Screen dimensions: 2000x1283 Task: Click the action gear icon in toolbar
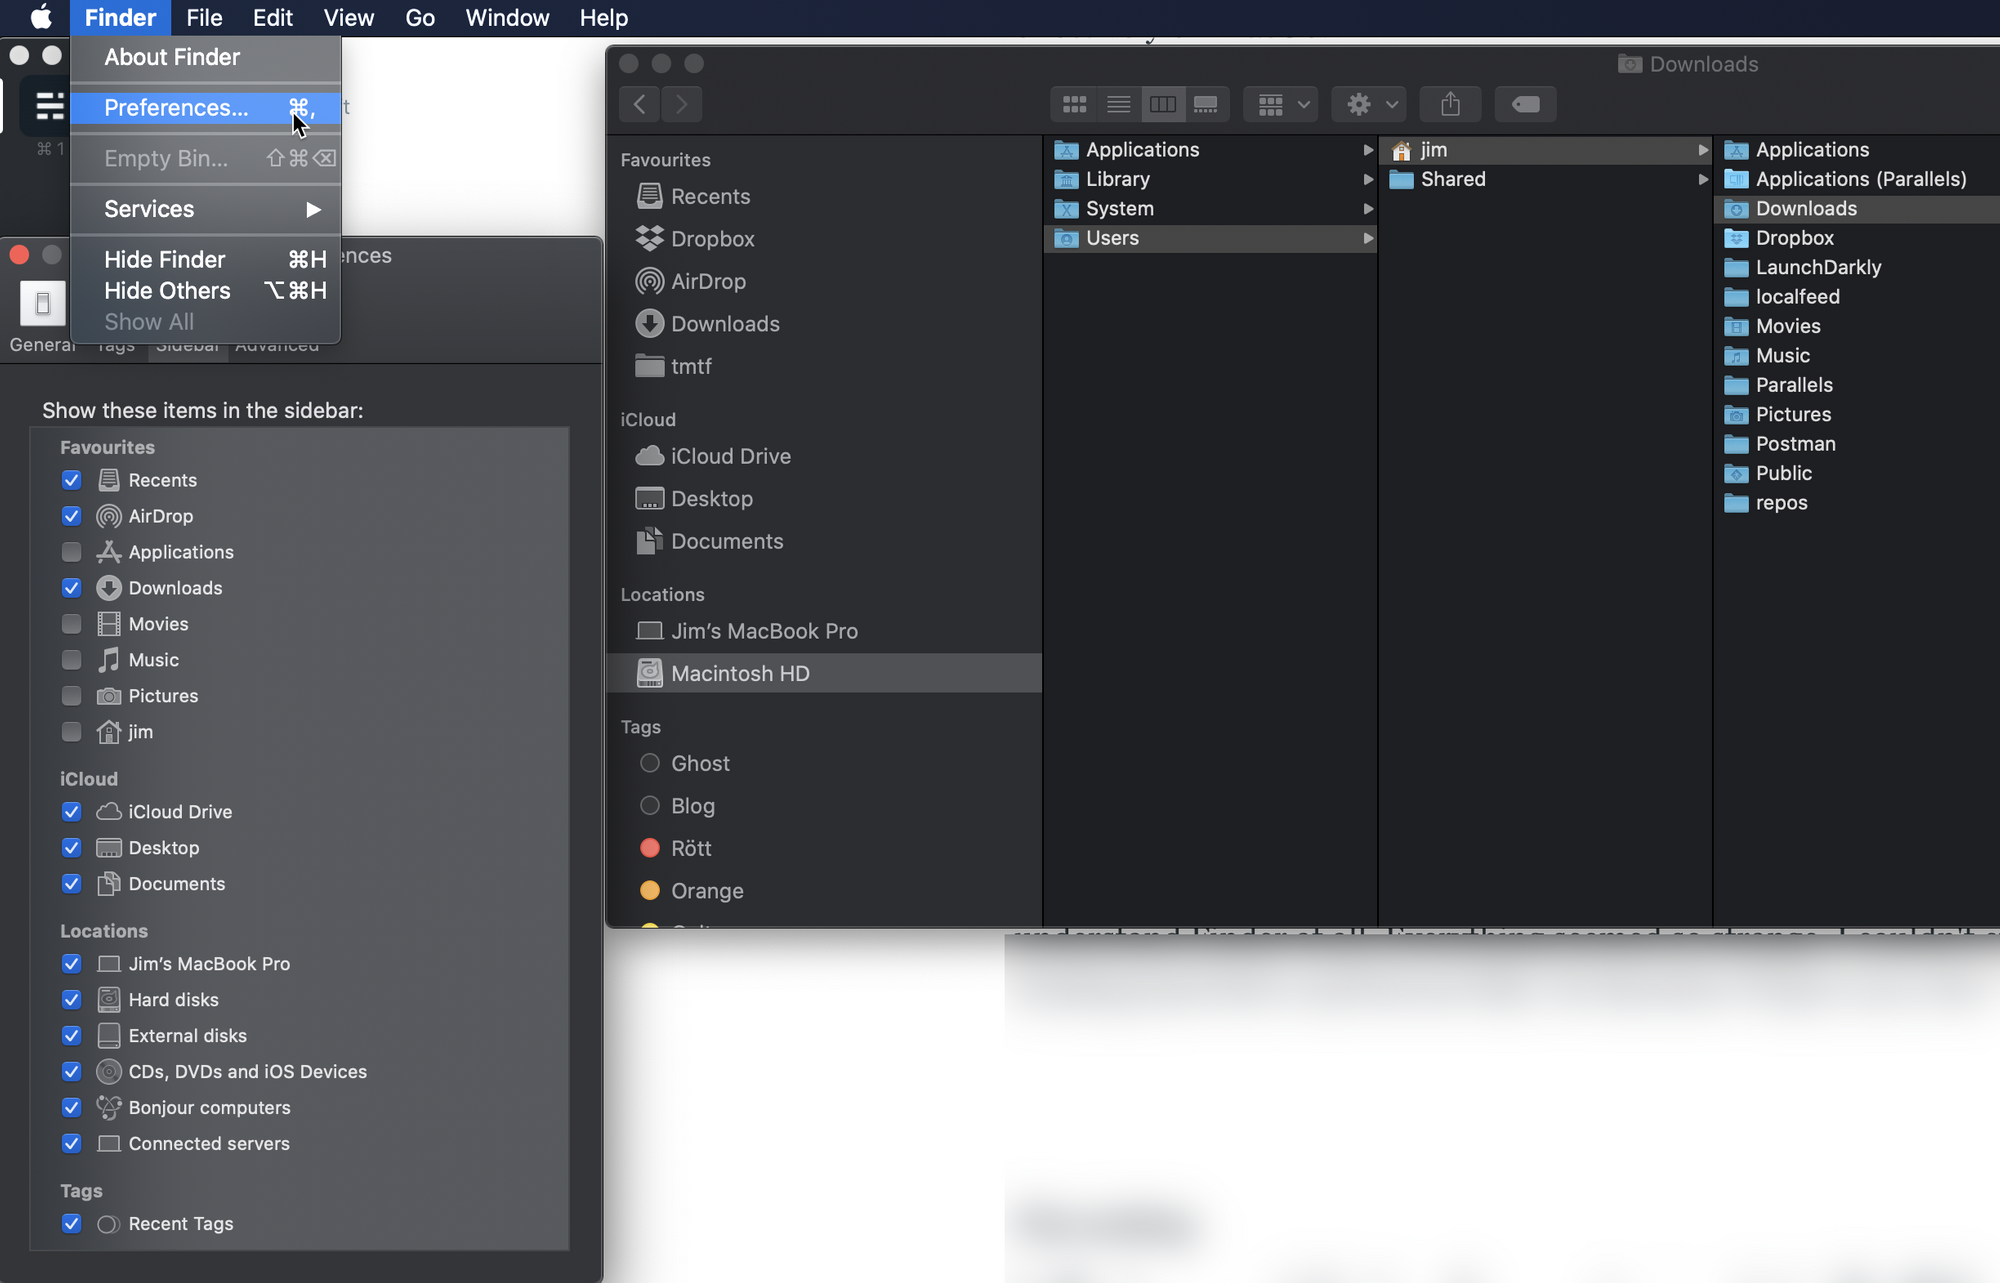pyautogui.click(x=1356, y=104)
